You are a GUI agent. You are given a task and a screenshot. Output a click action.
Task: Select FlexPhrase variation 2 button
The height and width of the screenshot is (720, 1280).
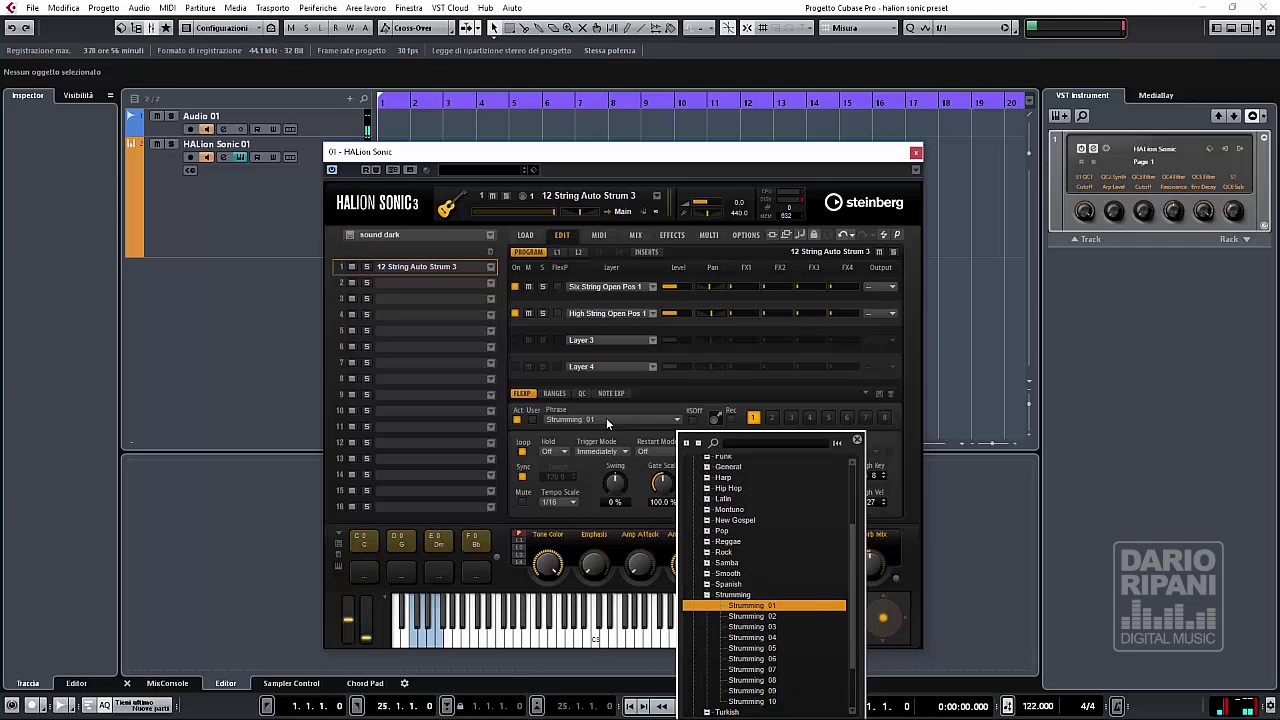772,418
